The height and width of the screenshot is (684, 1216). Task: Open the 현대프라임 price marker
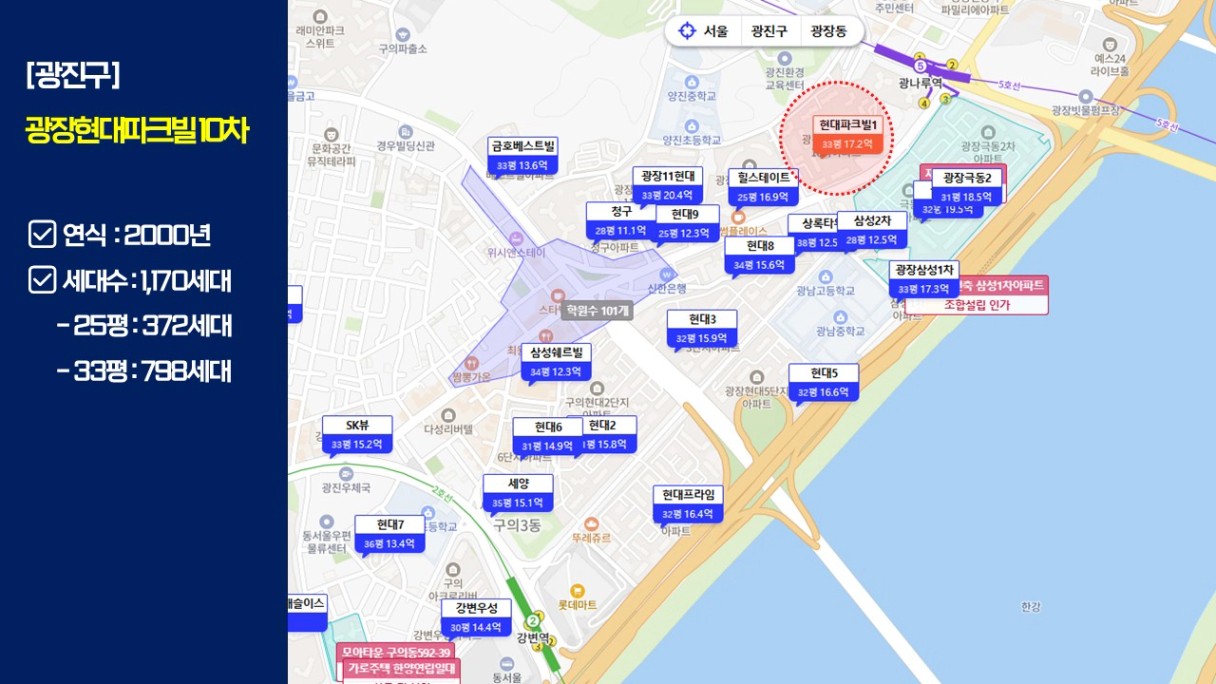coord(688,504)
